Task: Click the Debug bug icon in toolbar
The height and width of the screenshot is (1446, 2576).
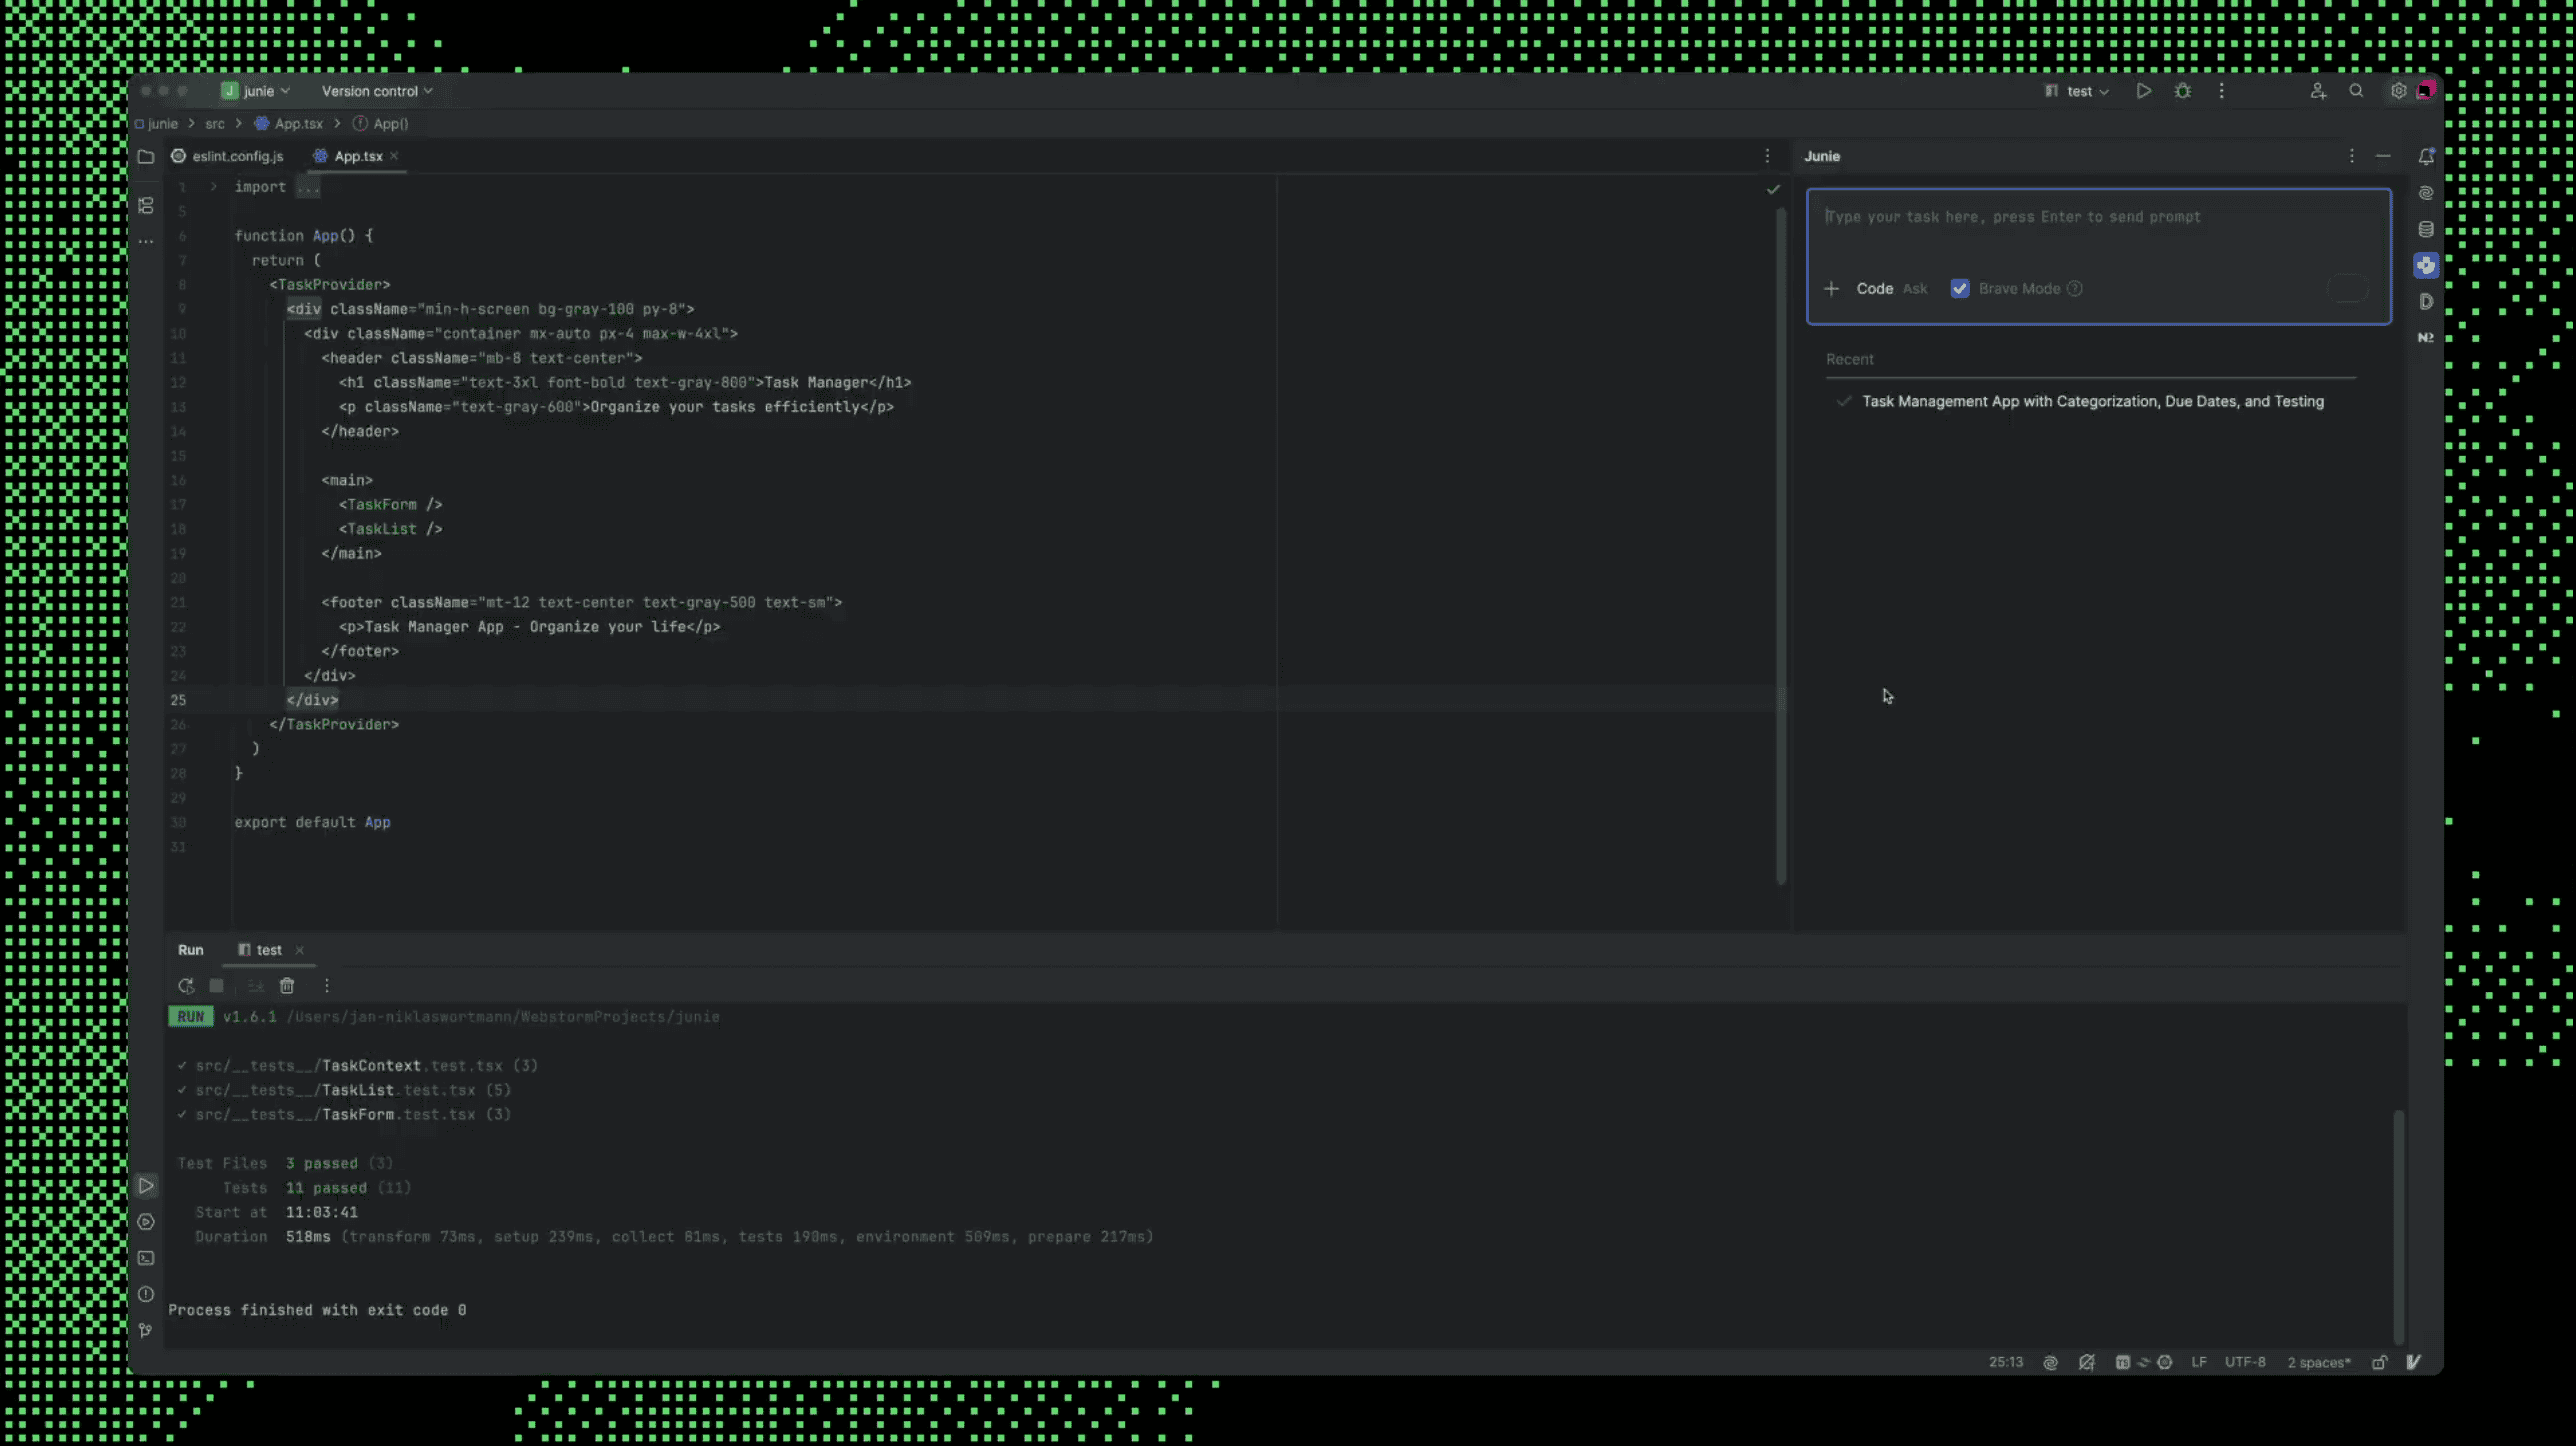Action: tap(2182, 91)
